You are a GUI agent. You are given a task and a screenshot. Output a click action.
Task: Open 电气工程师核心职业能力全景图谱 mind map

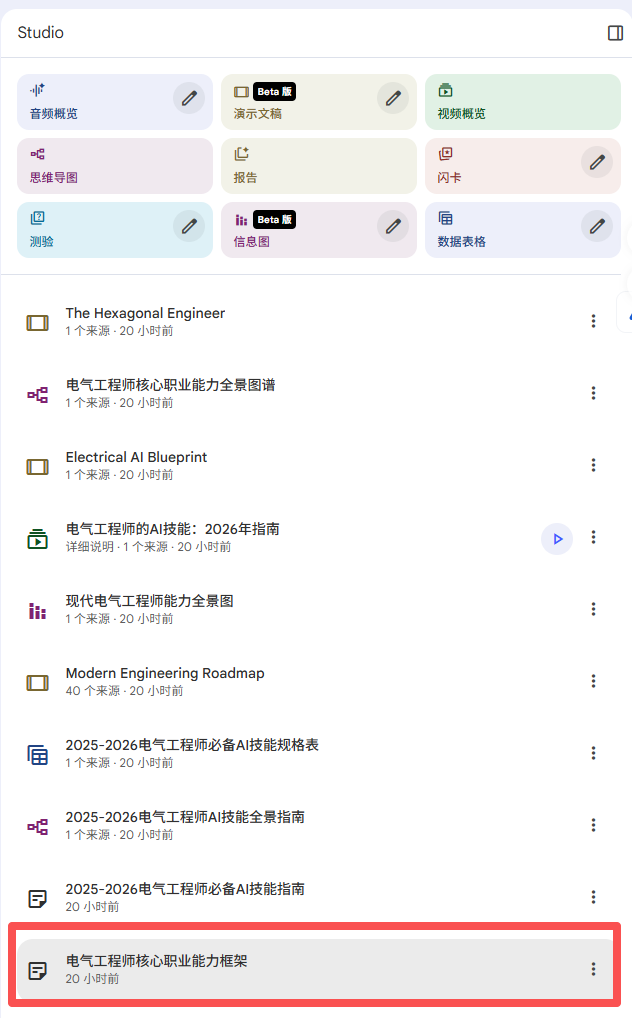[315, 393]
